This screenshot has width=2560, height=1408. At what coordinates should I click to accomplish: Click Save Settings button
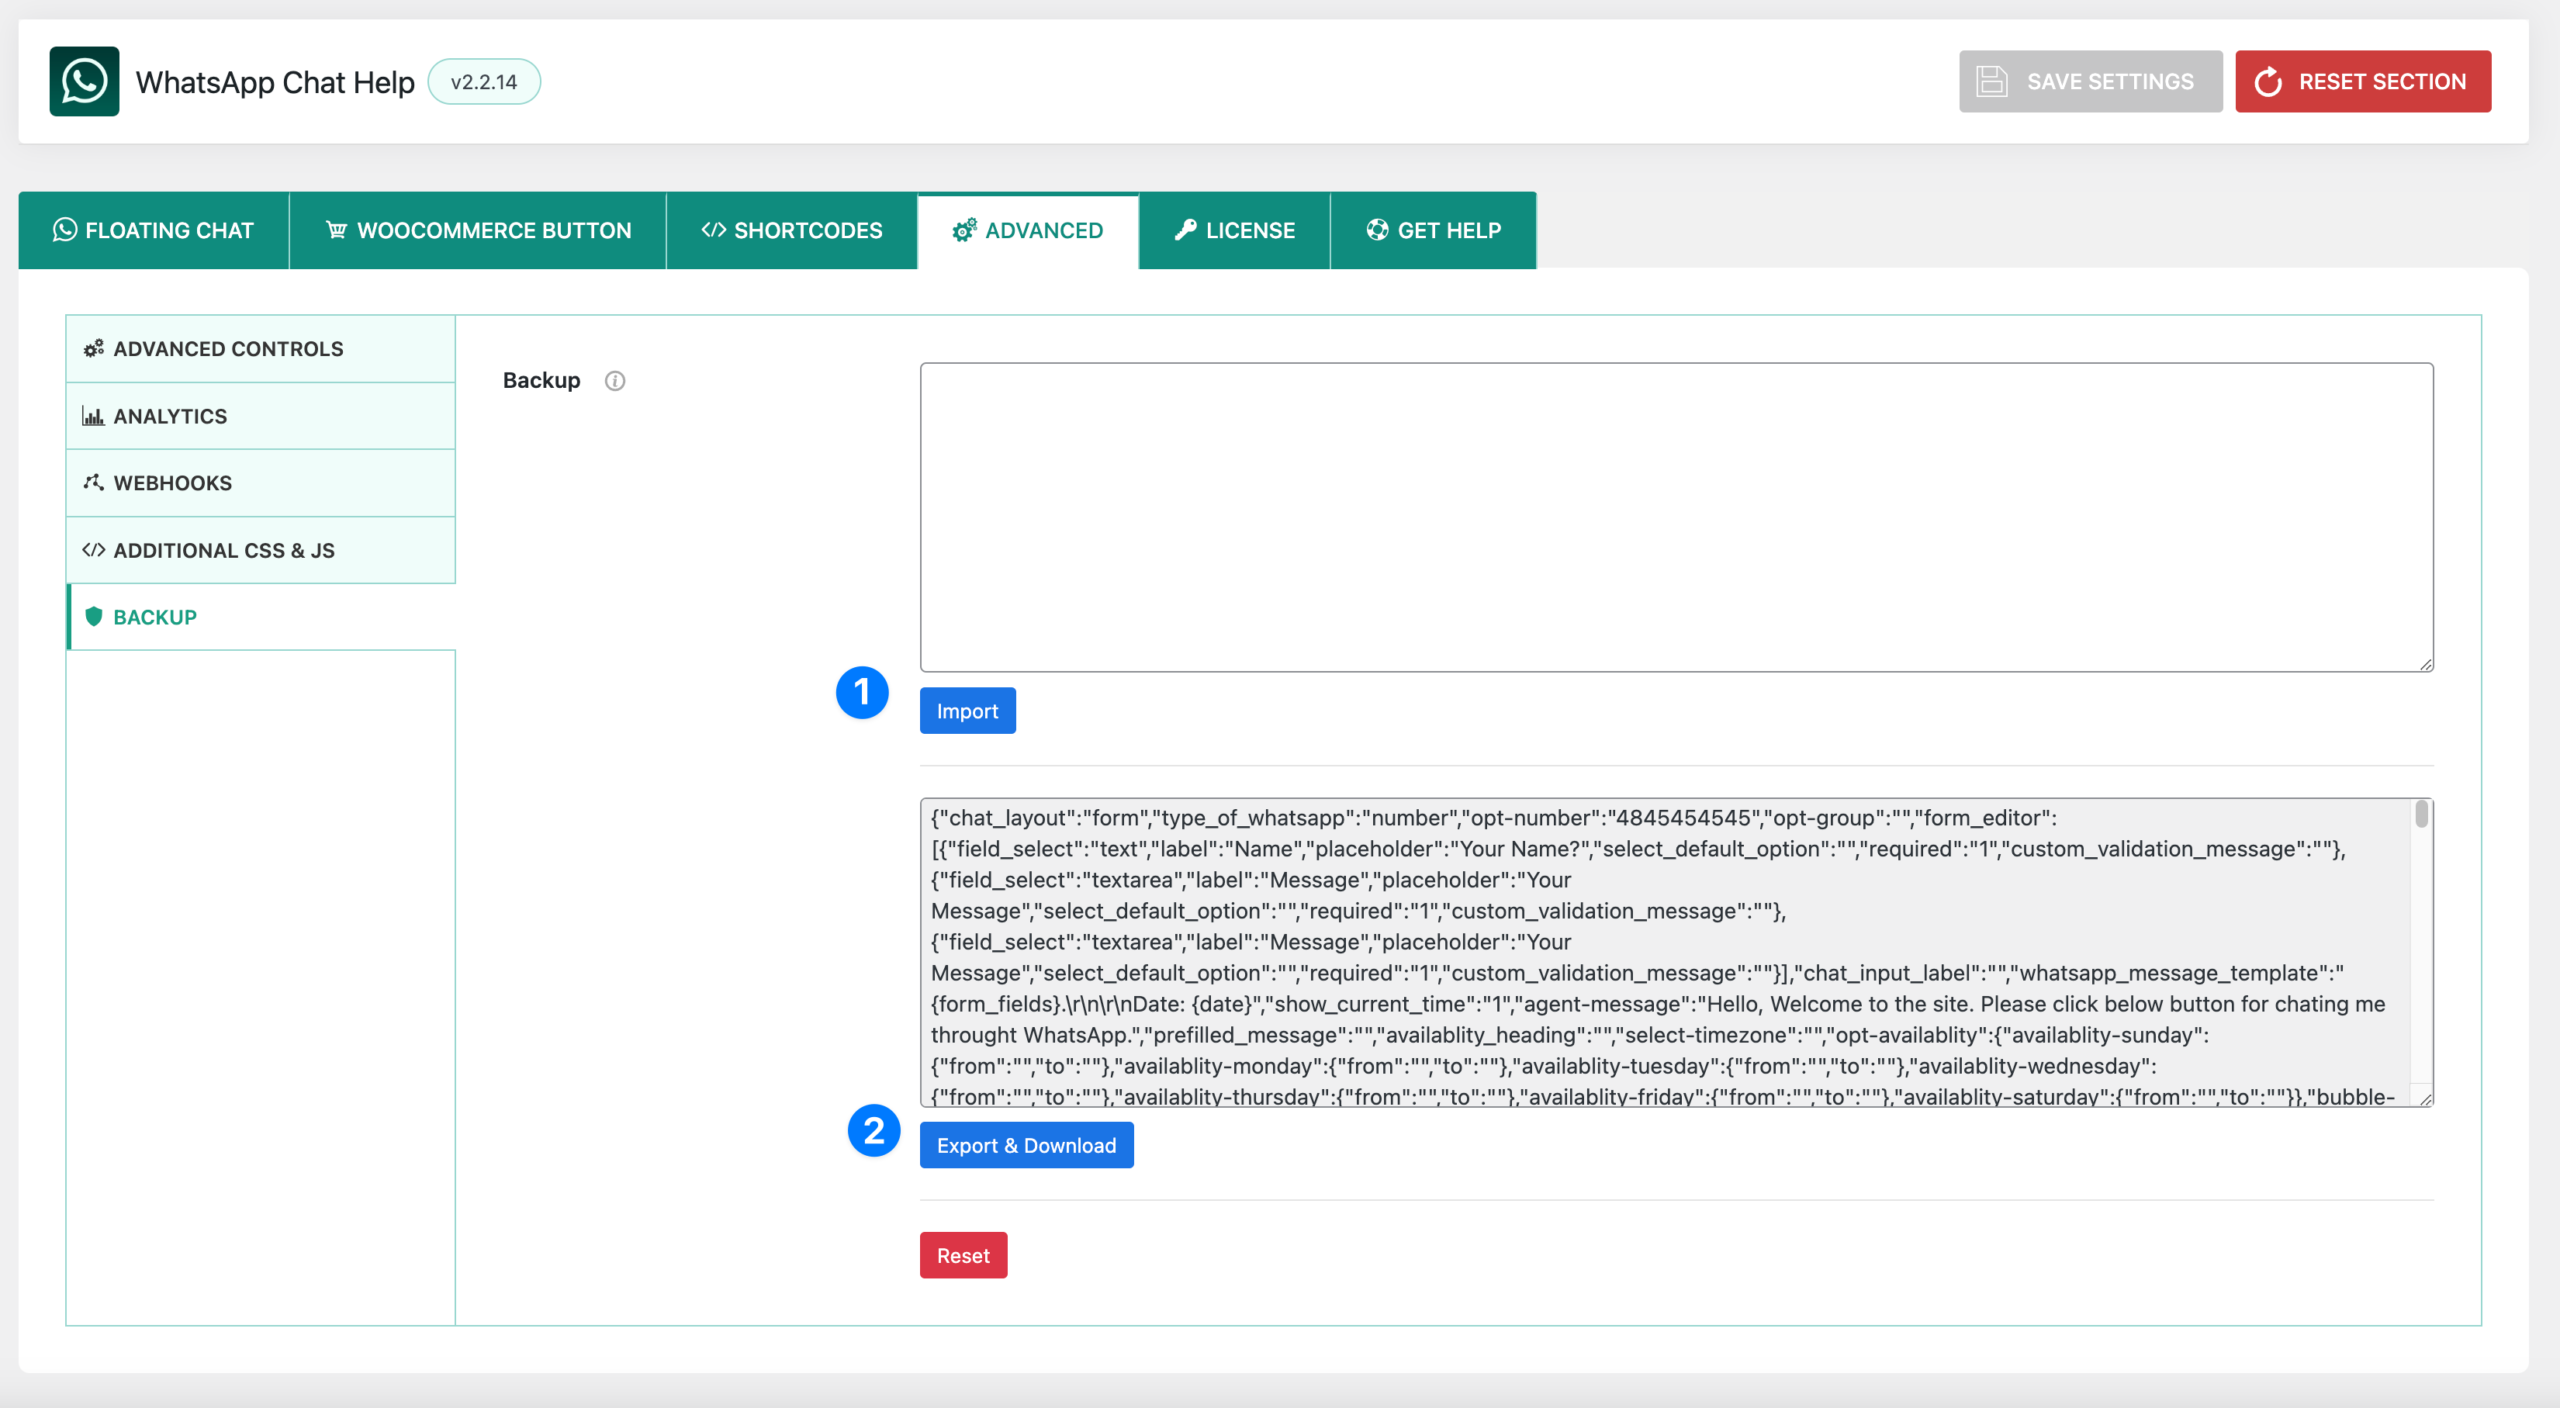pos(2090,82)
